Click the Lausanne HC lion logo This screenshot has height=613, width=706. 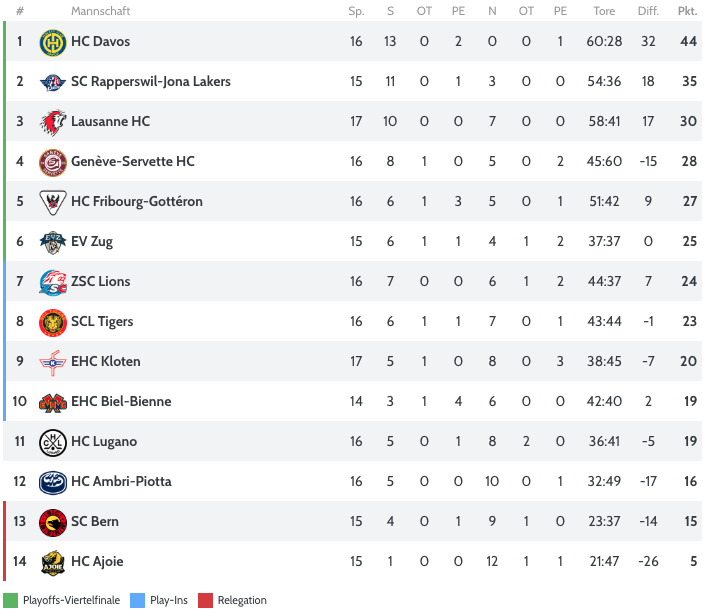point(52,122)
